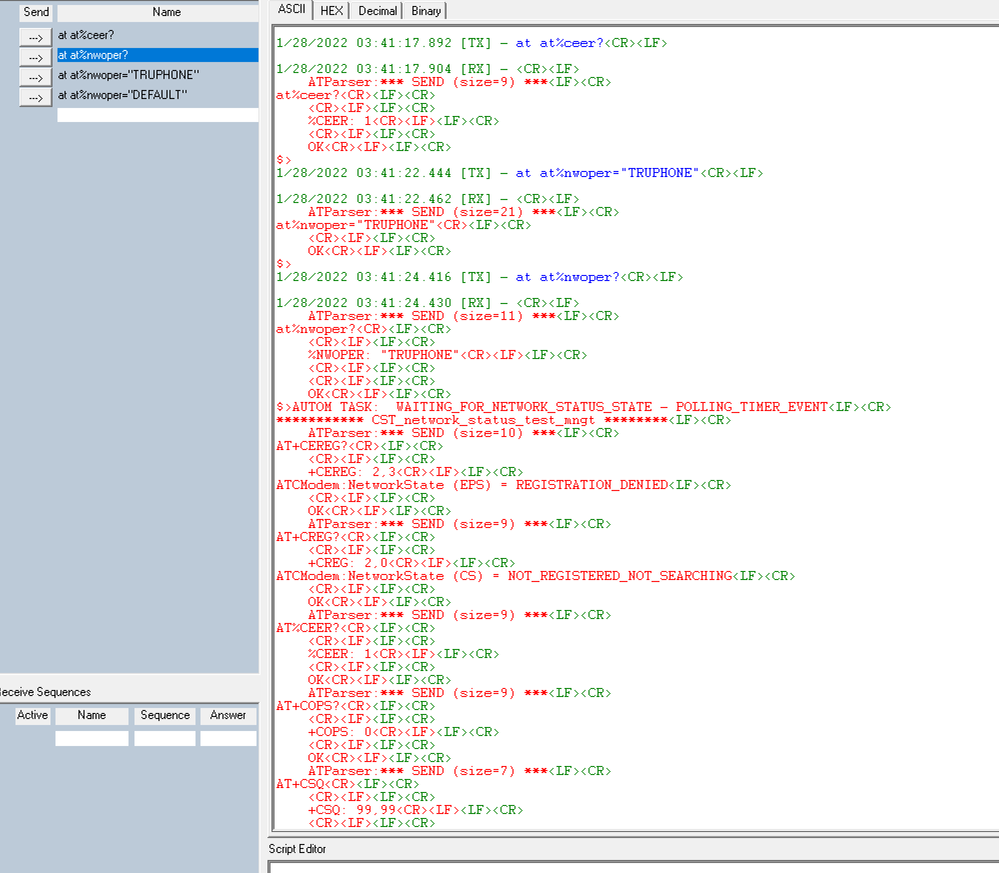This screenshot has width=999, height=873.
Task: Click inside the Script Editor text area
Action: click(x=634, y=867)
